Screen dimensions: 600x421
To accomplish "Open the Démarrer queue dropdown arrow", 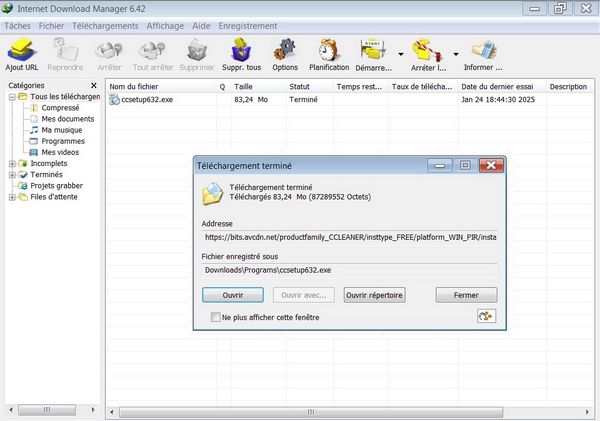I will coord(401,54).
